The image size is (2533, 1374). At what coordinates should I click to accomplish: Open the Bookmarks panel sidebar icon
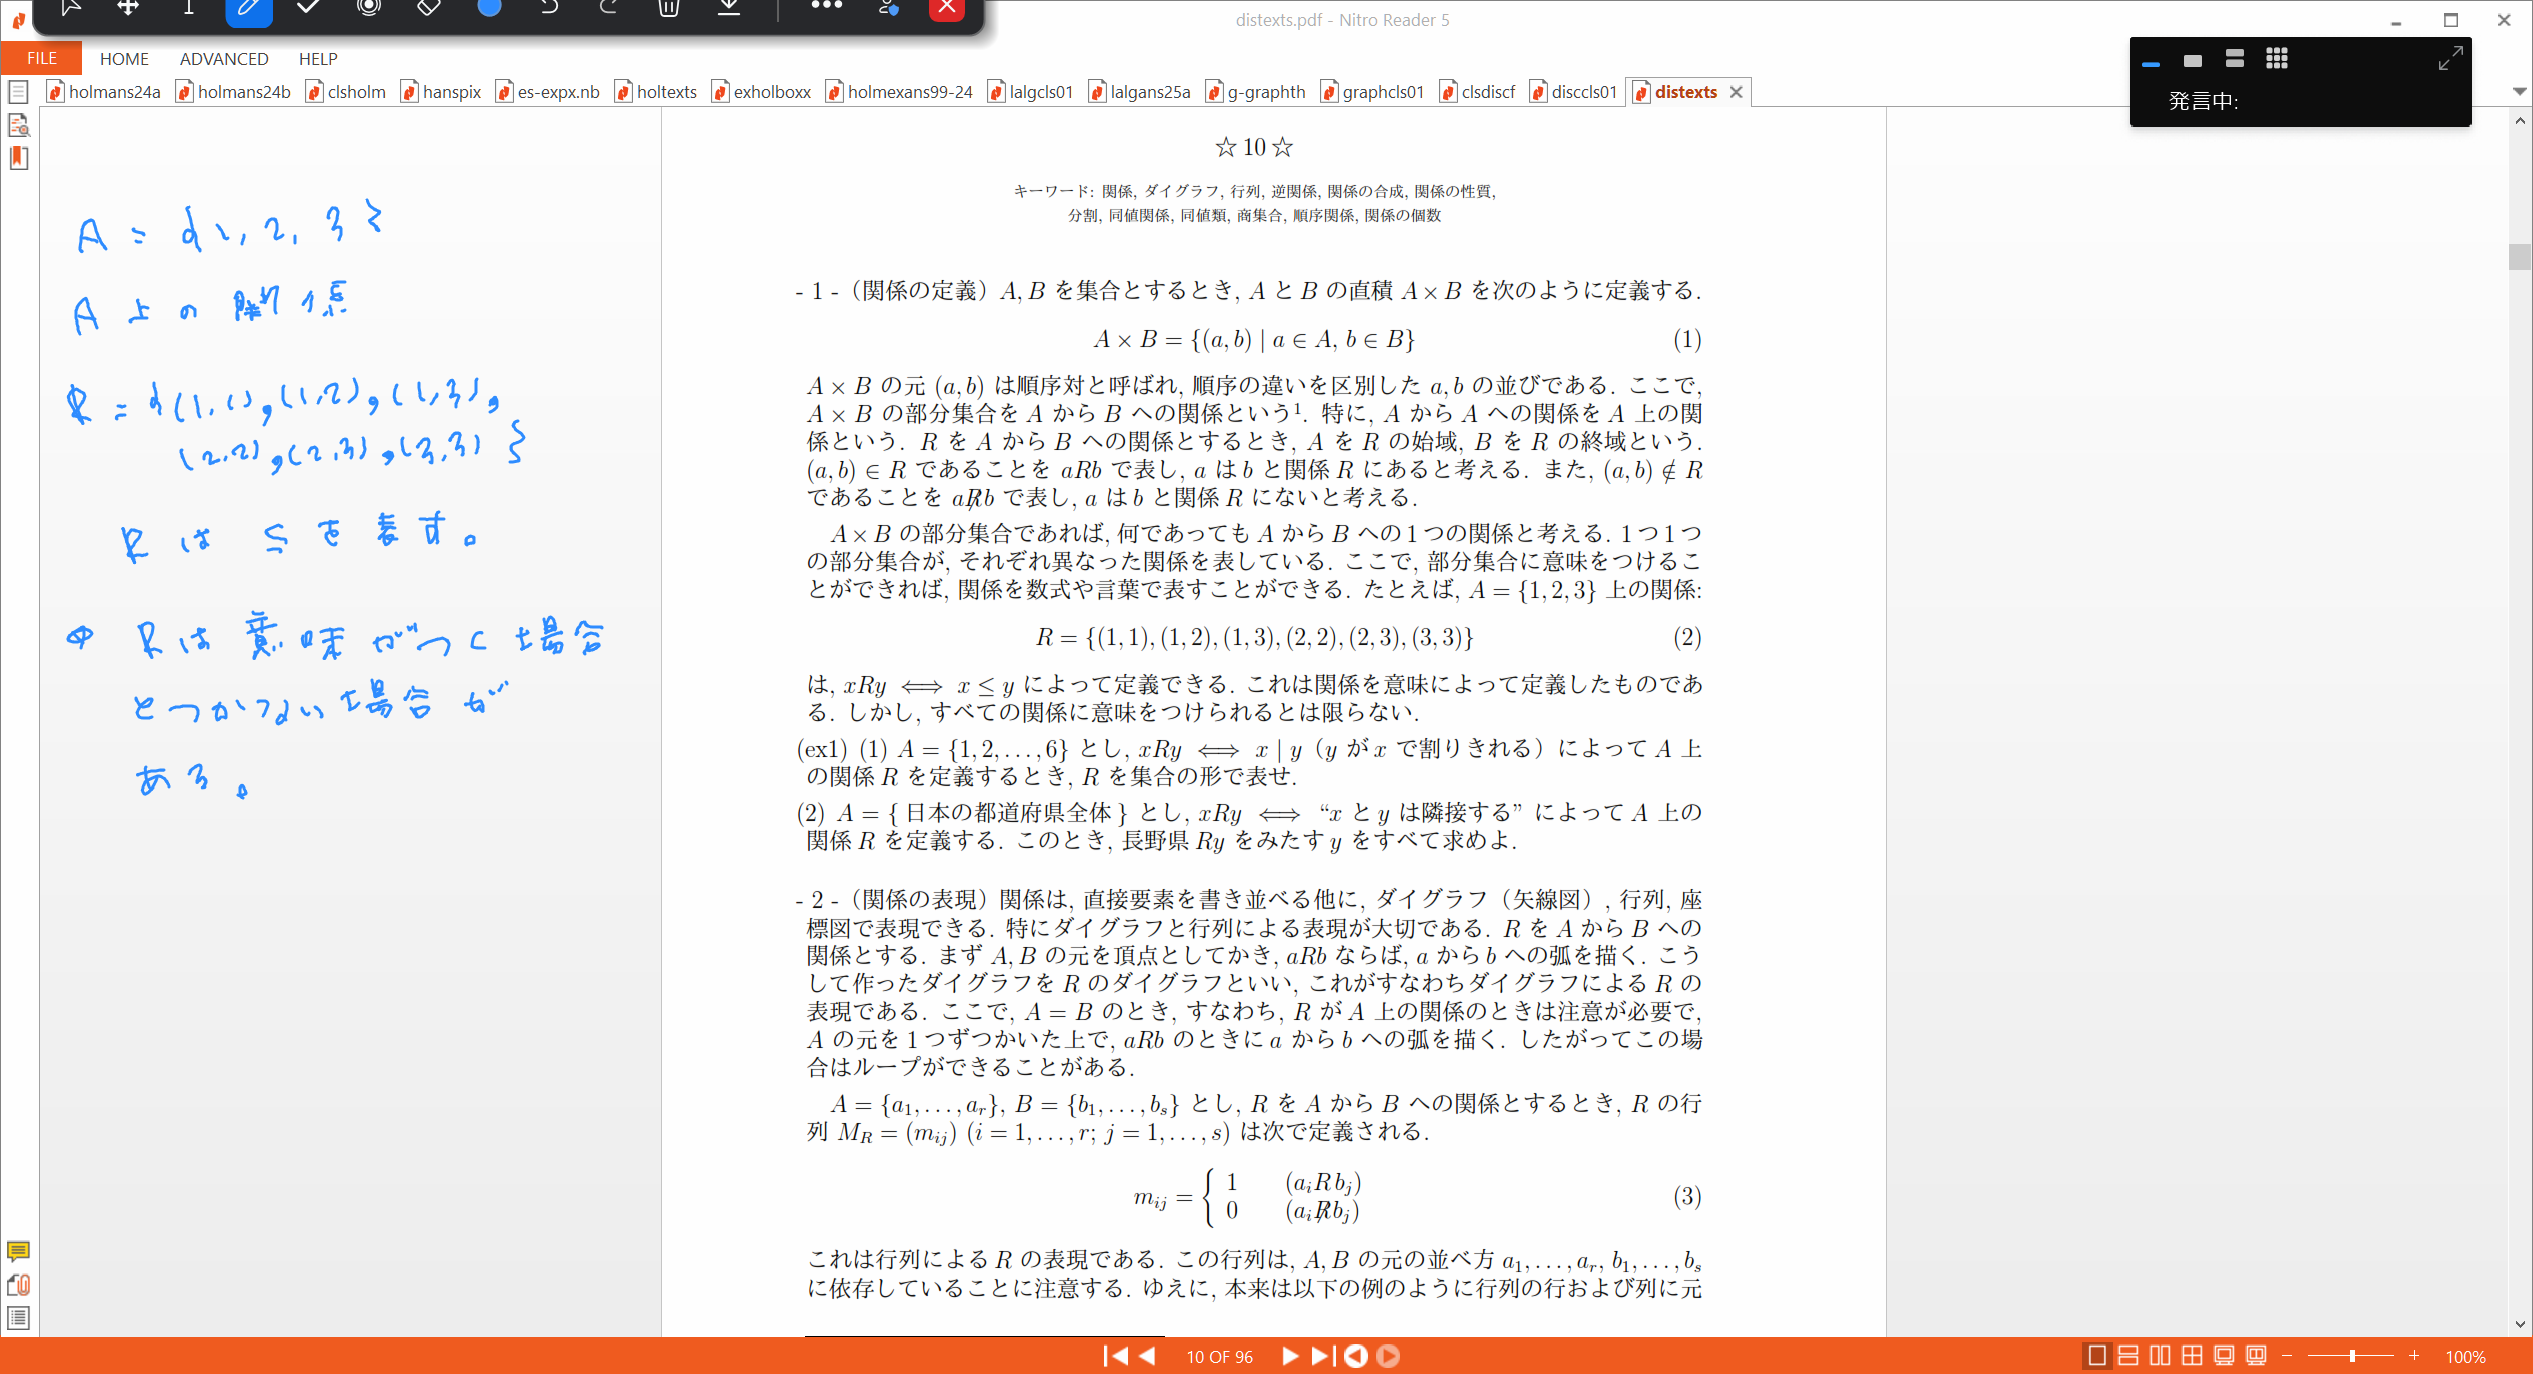(18, 158)
